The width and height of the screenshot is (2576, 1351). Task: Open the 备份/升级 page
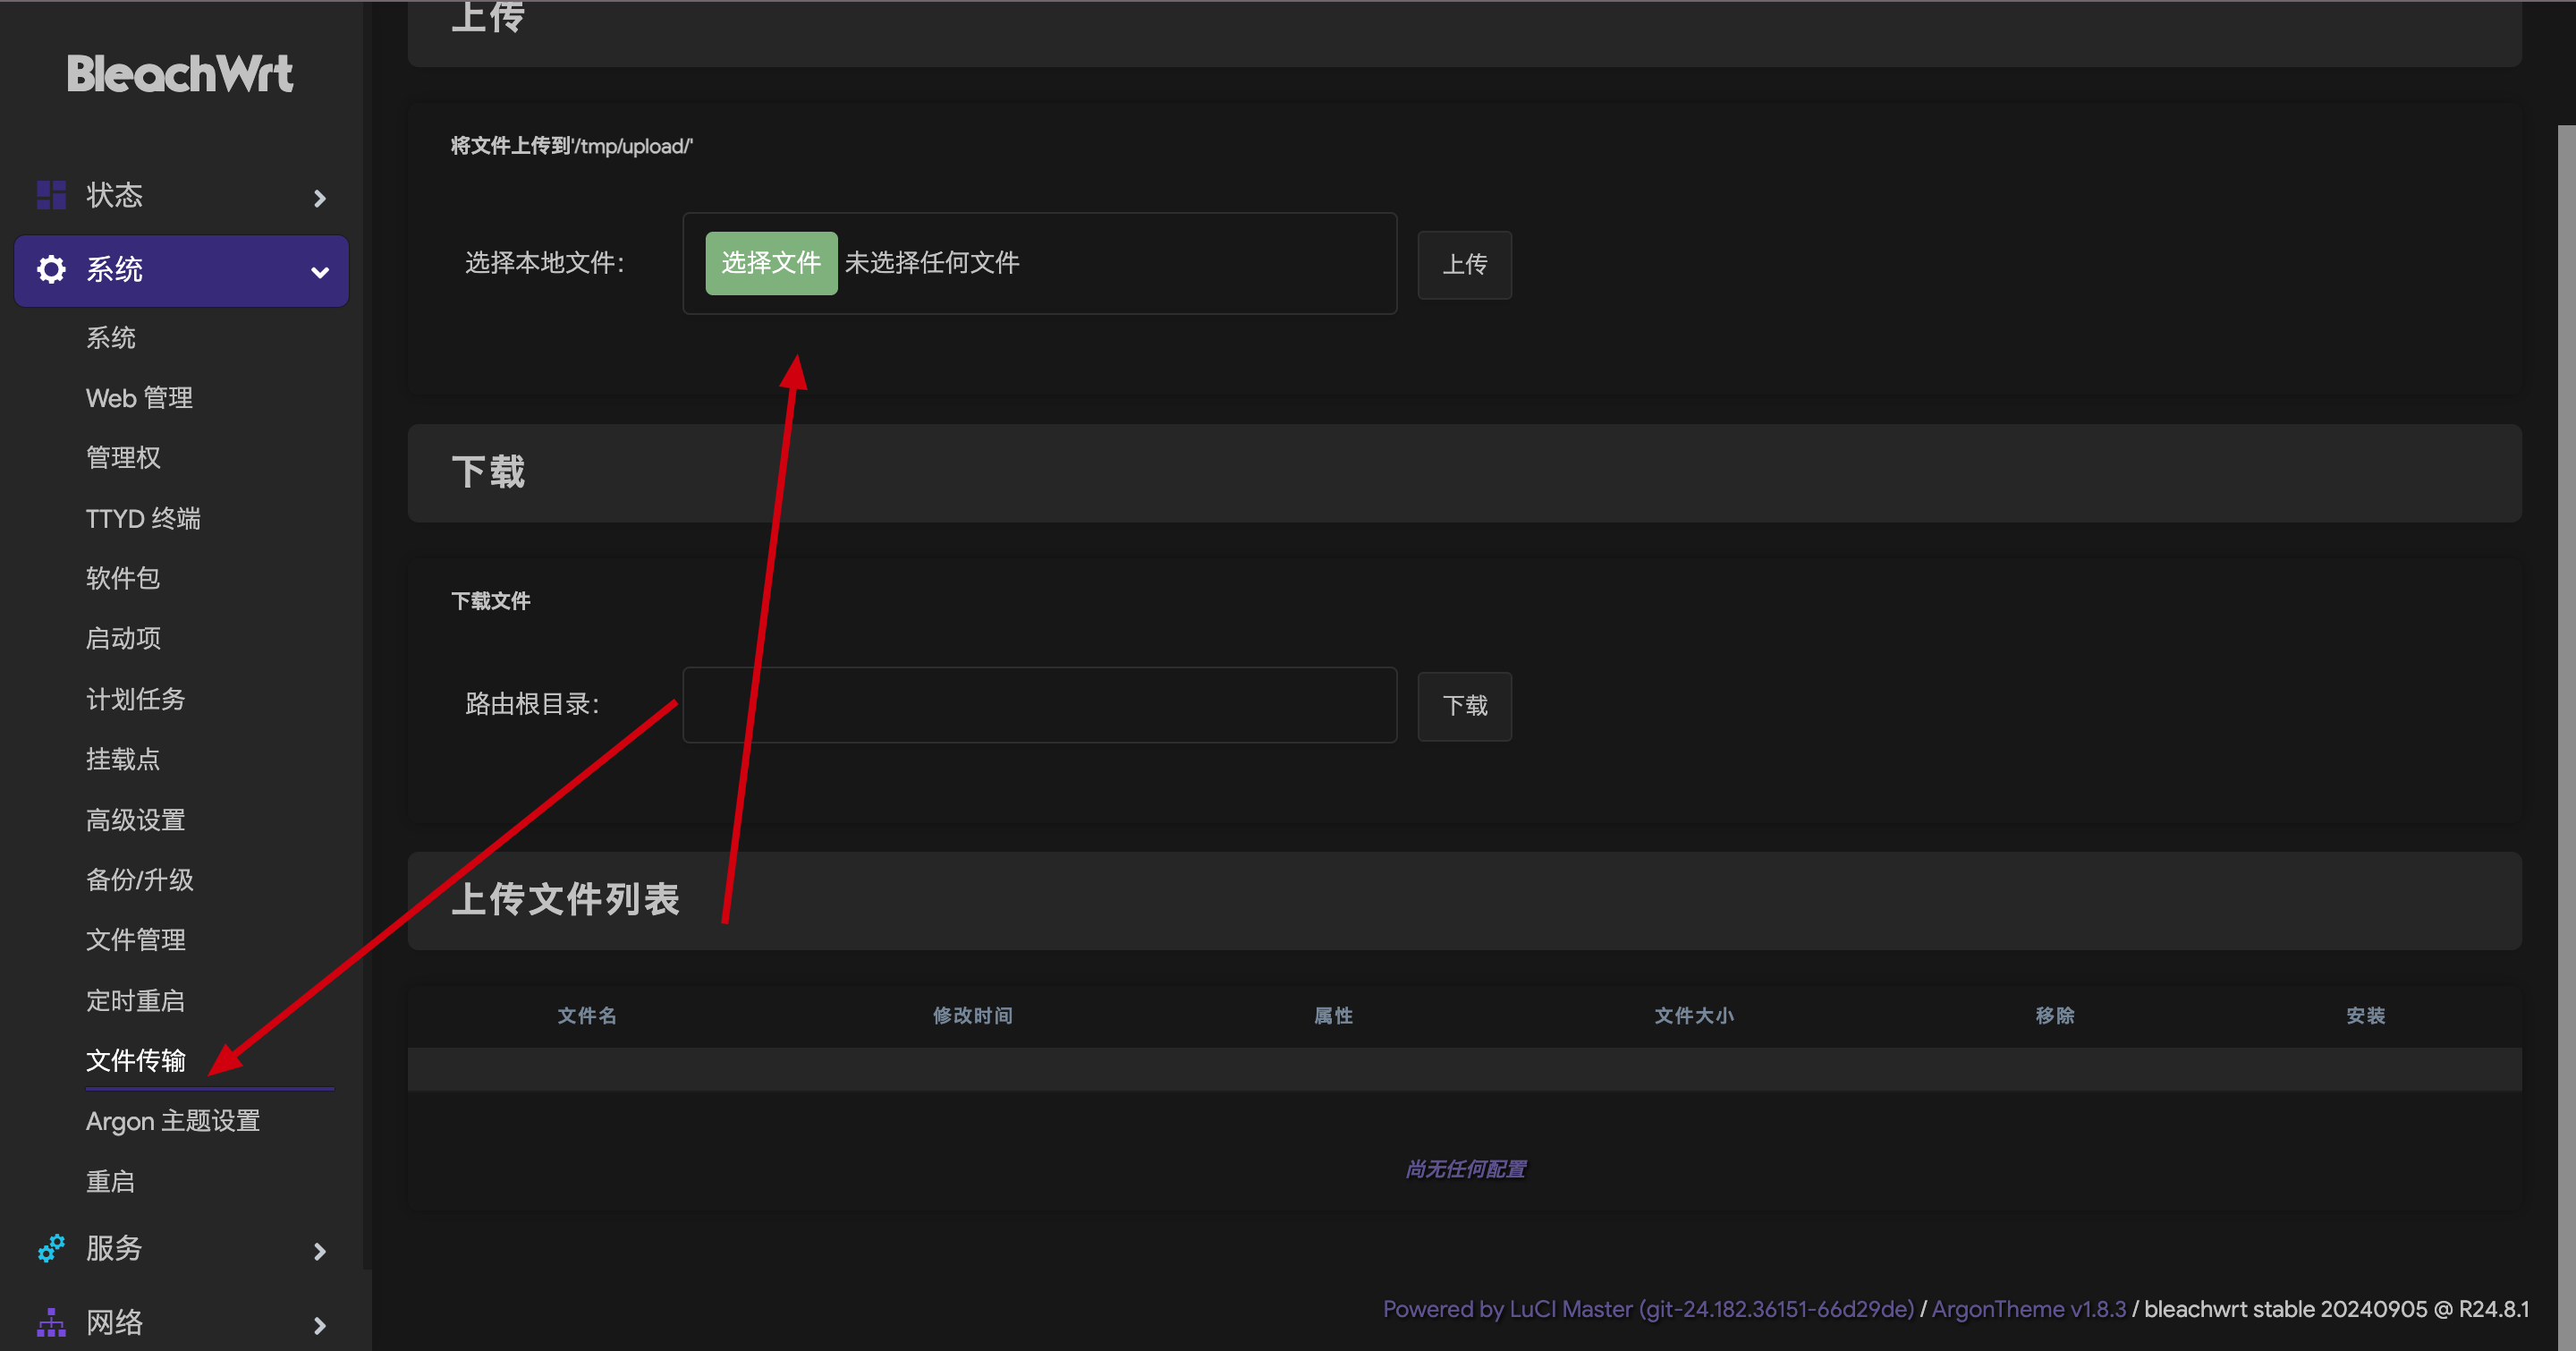[139, 880]
